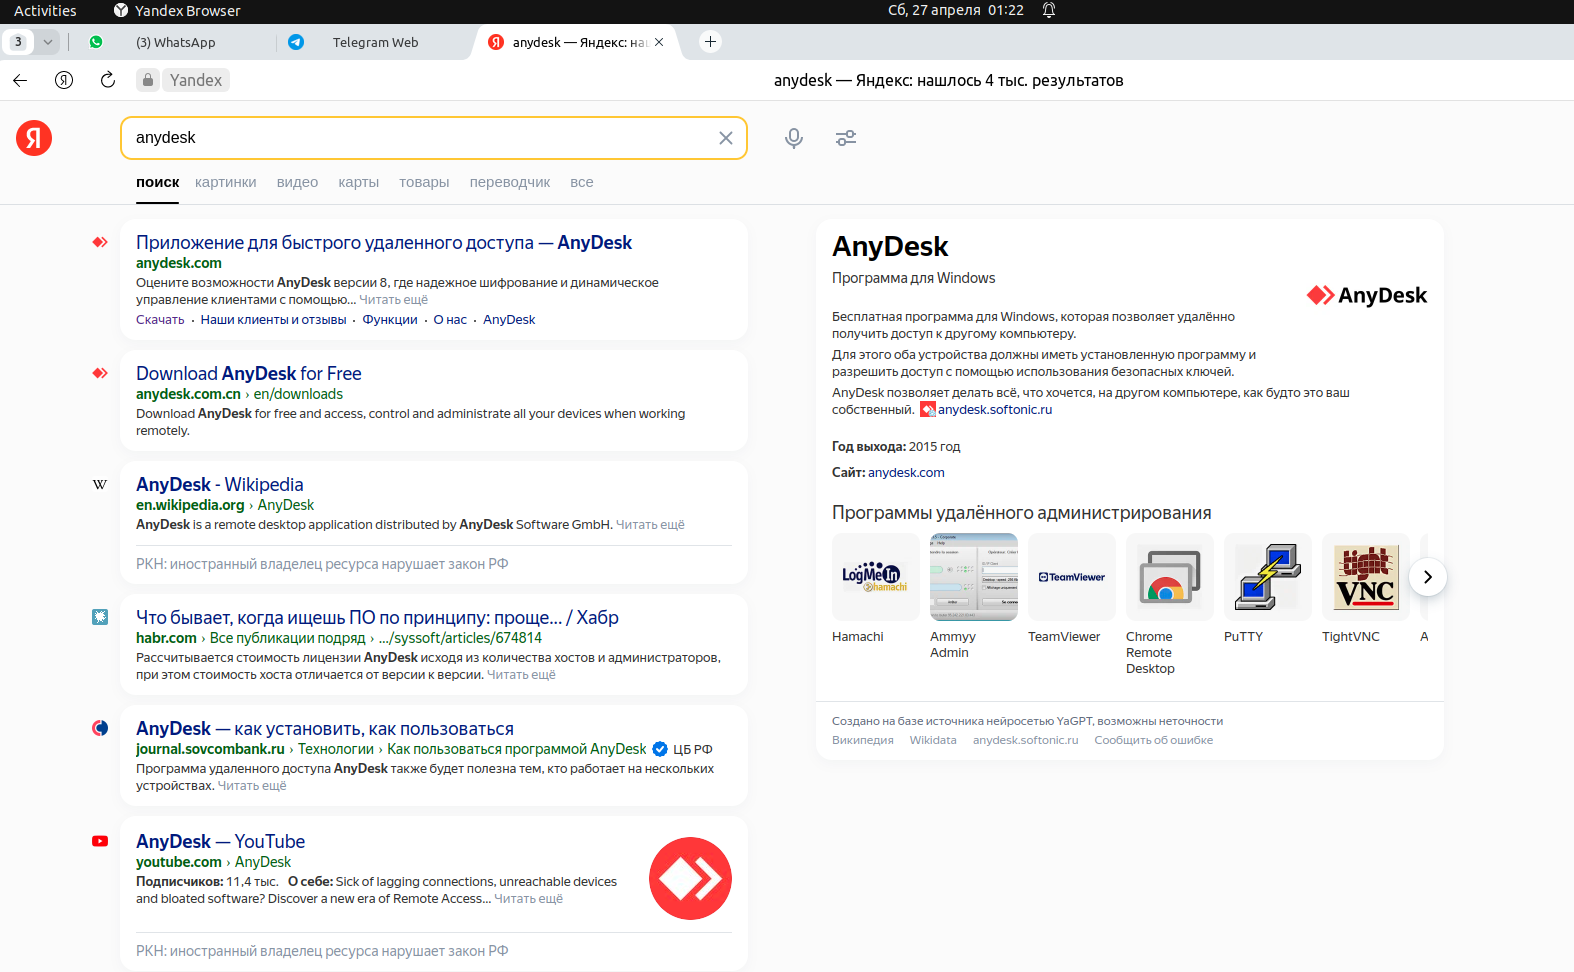Click Сообщить об ошибке link
The width and height of the screenshot is (1574, 972).
(1154, 740)
